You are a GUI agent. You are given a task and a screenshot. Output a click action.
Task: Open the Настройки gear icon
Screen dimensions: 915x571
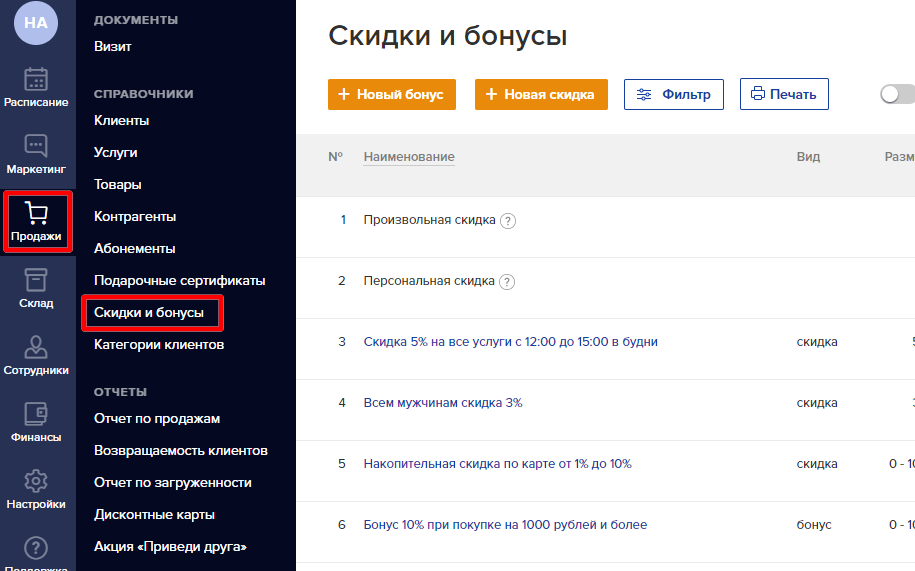[x=36, y=481]
